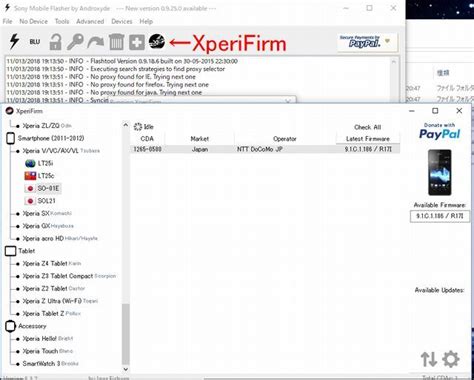The image size is (474, 380).
Task: Click device tree scrollbar down arrow
Action: [126, 369]
